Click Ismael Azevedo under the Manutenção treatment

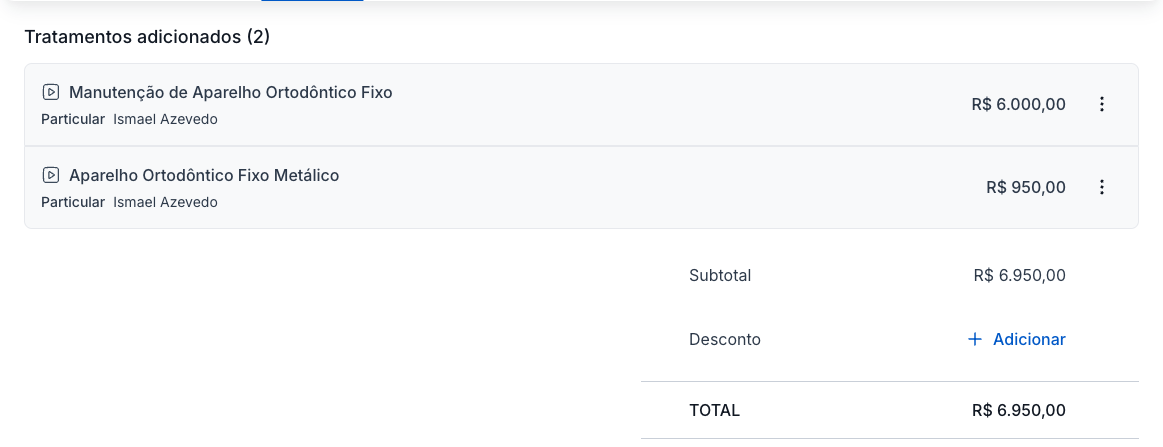(x=165, y=119)
